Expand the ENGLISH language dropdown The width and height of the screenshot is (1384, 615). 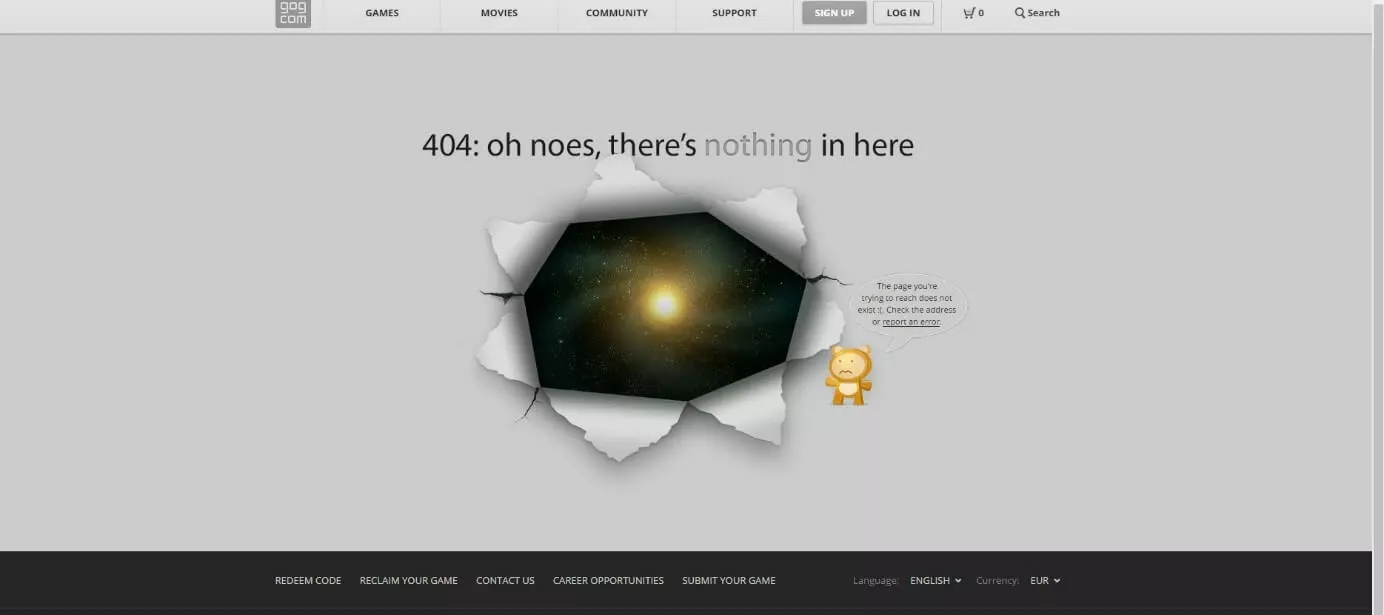pos(935,580)
